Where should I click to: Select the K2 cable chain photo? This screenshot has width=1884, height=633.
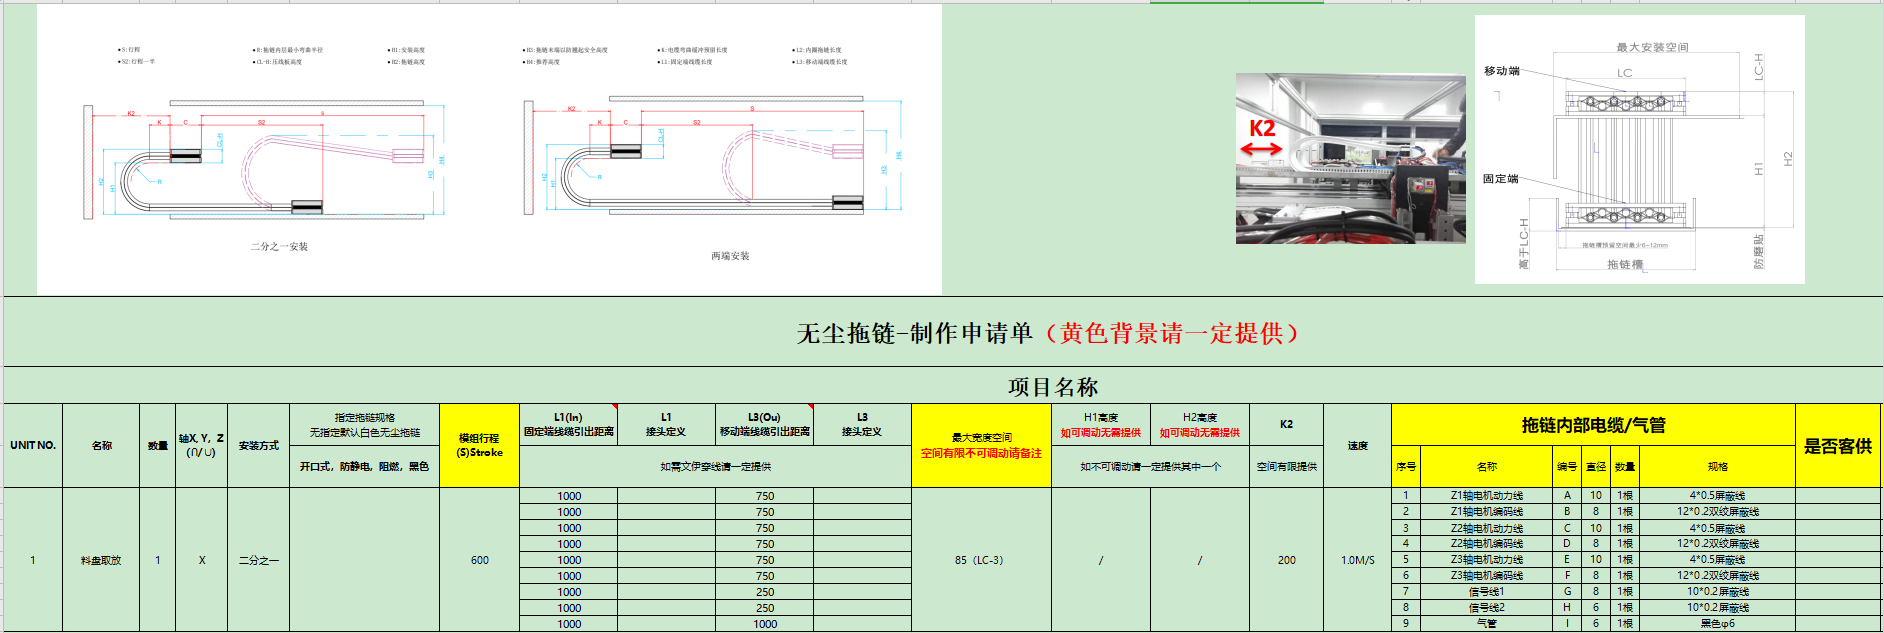click(x=1350, y=158)
